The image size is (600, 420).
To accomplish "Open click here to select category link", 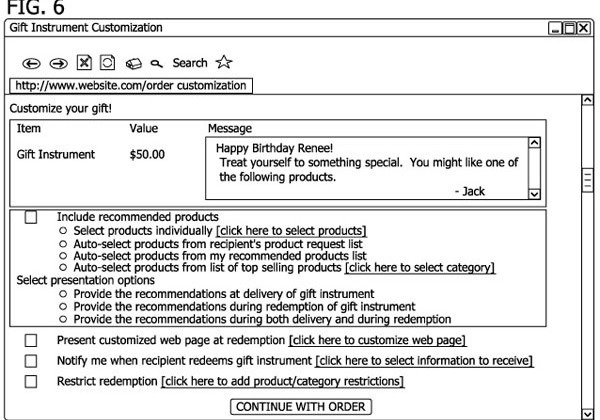I will (x=419, y=267).
